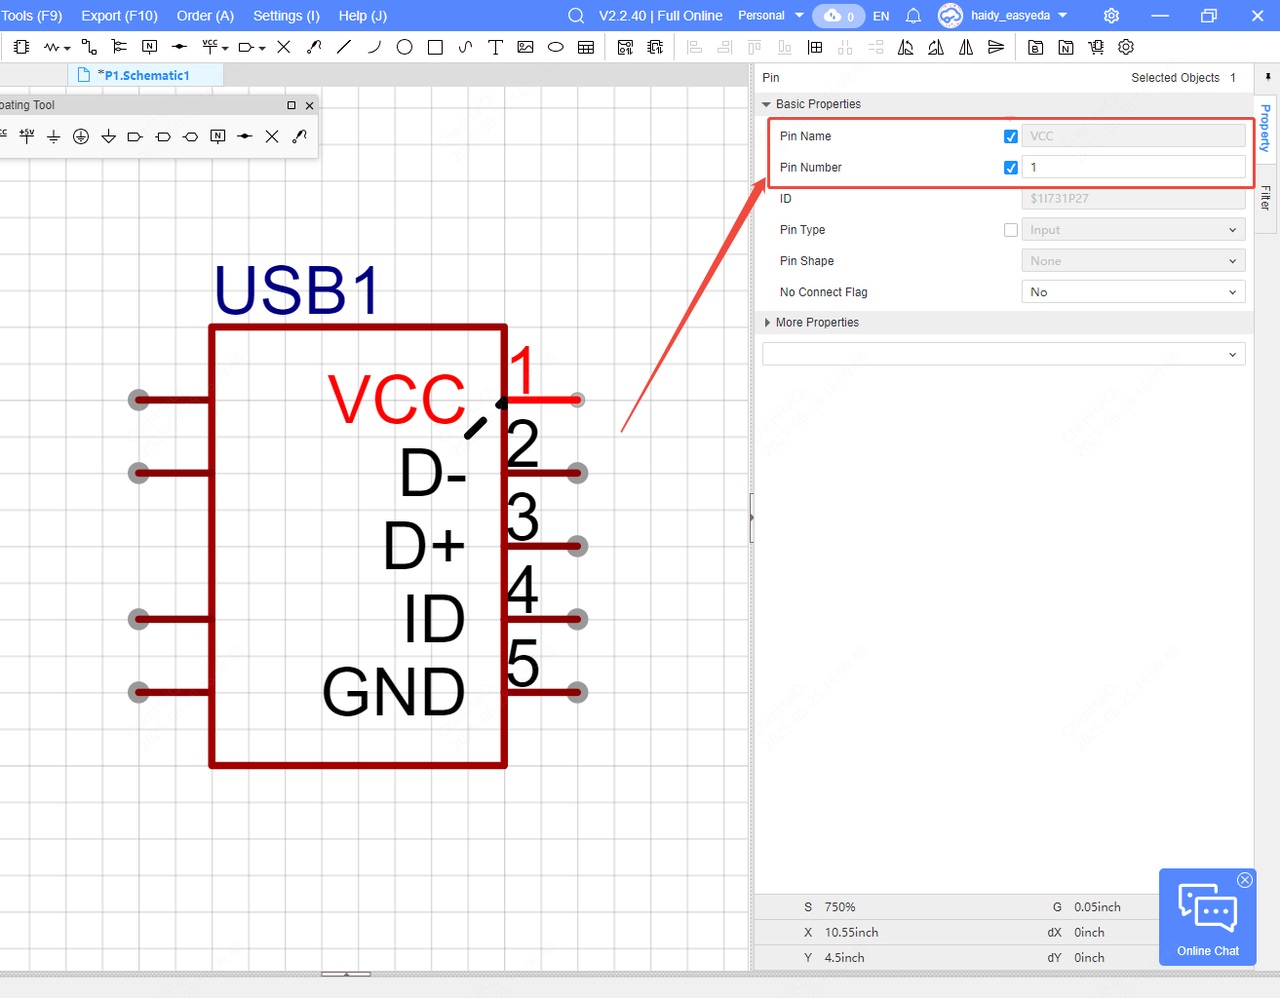Expand the More Properties section

point(817,322)
